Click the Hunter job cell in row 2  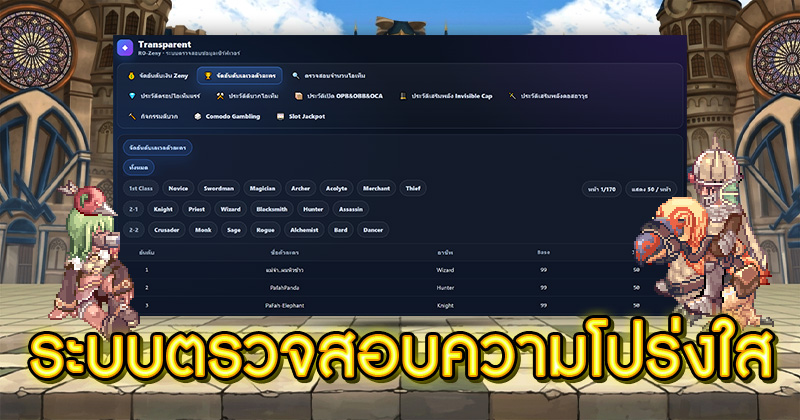coord(445,288)
